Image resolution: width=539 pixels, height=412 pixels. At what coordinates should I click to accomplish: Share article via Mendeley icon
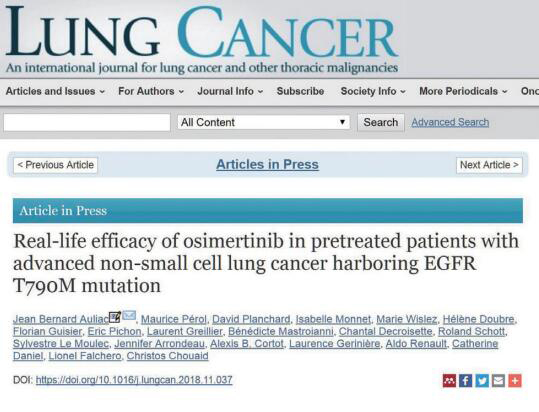(x=449, y=380)
